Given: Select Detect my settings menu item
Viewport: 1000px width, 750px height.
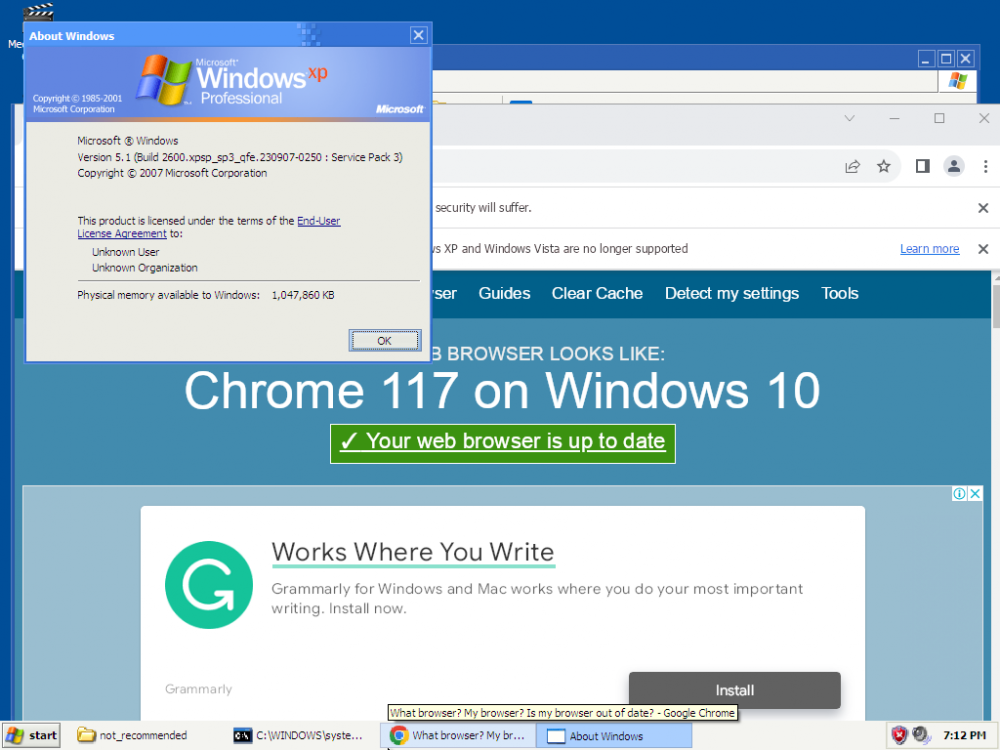Looking at the screenshot, I should coord(732,293).
